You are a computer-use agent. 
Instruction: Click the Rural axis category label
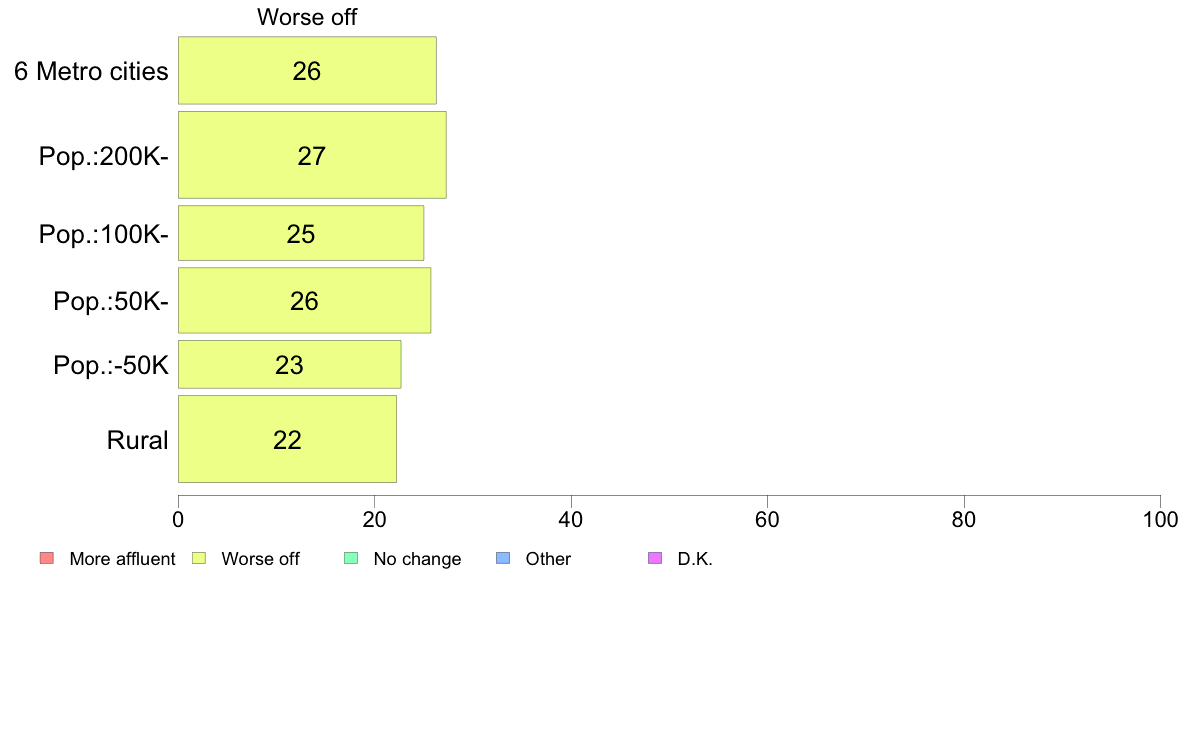[137, 440]
